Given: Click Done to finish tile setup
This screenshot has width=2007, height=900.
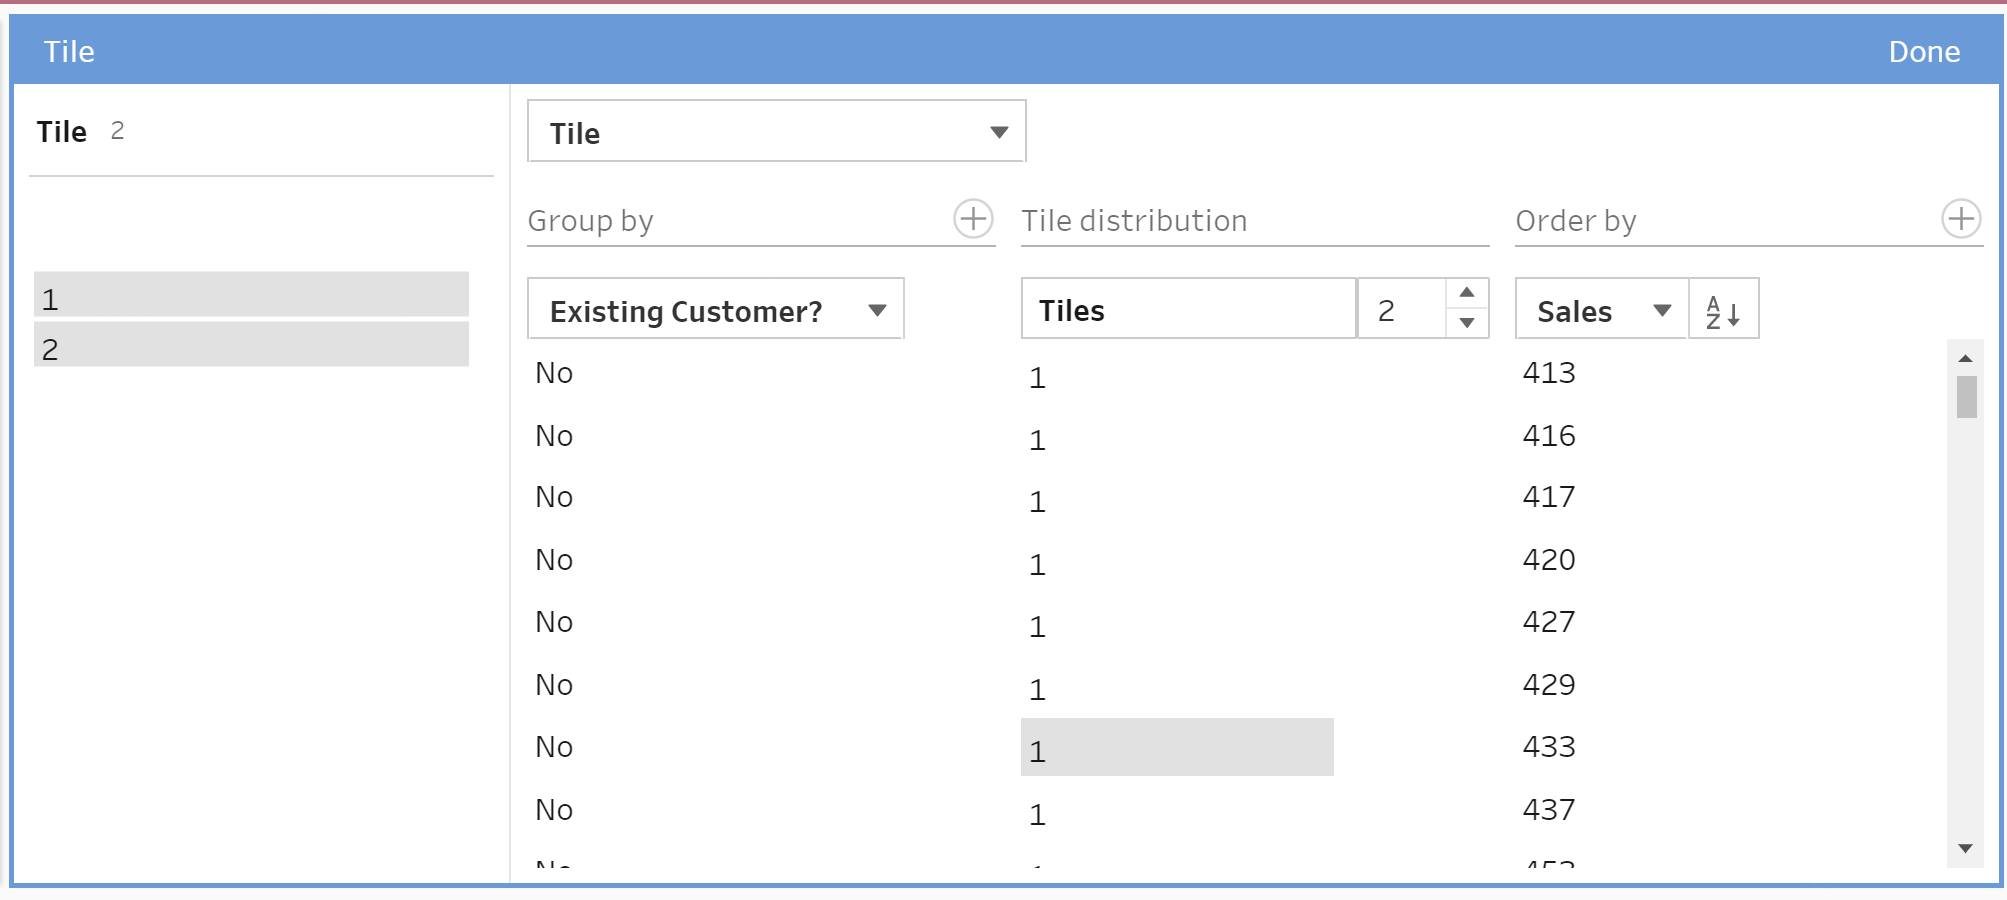Looking at the screenshot, I should pos(1923,52).
